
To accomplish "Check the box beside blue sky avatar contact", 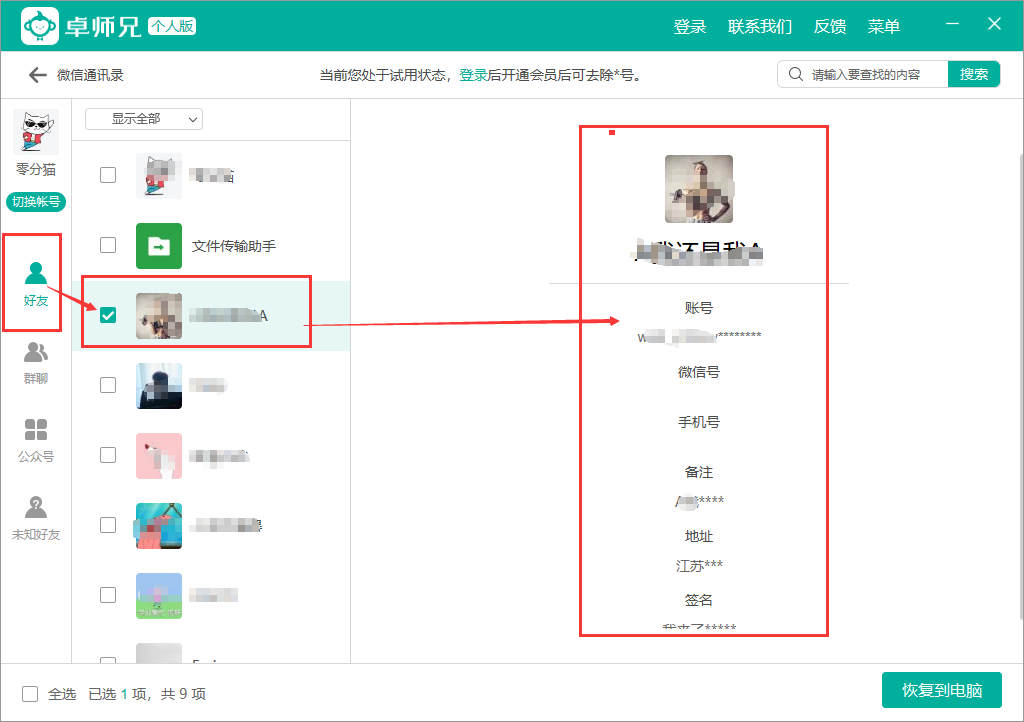I will pyautogui.click(x=108, y=595).
